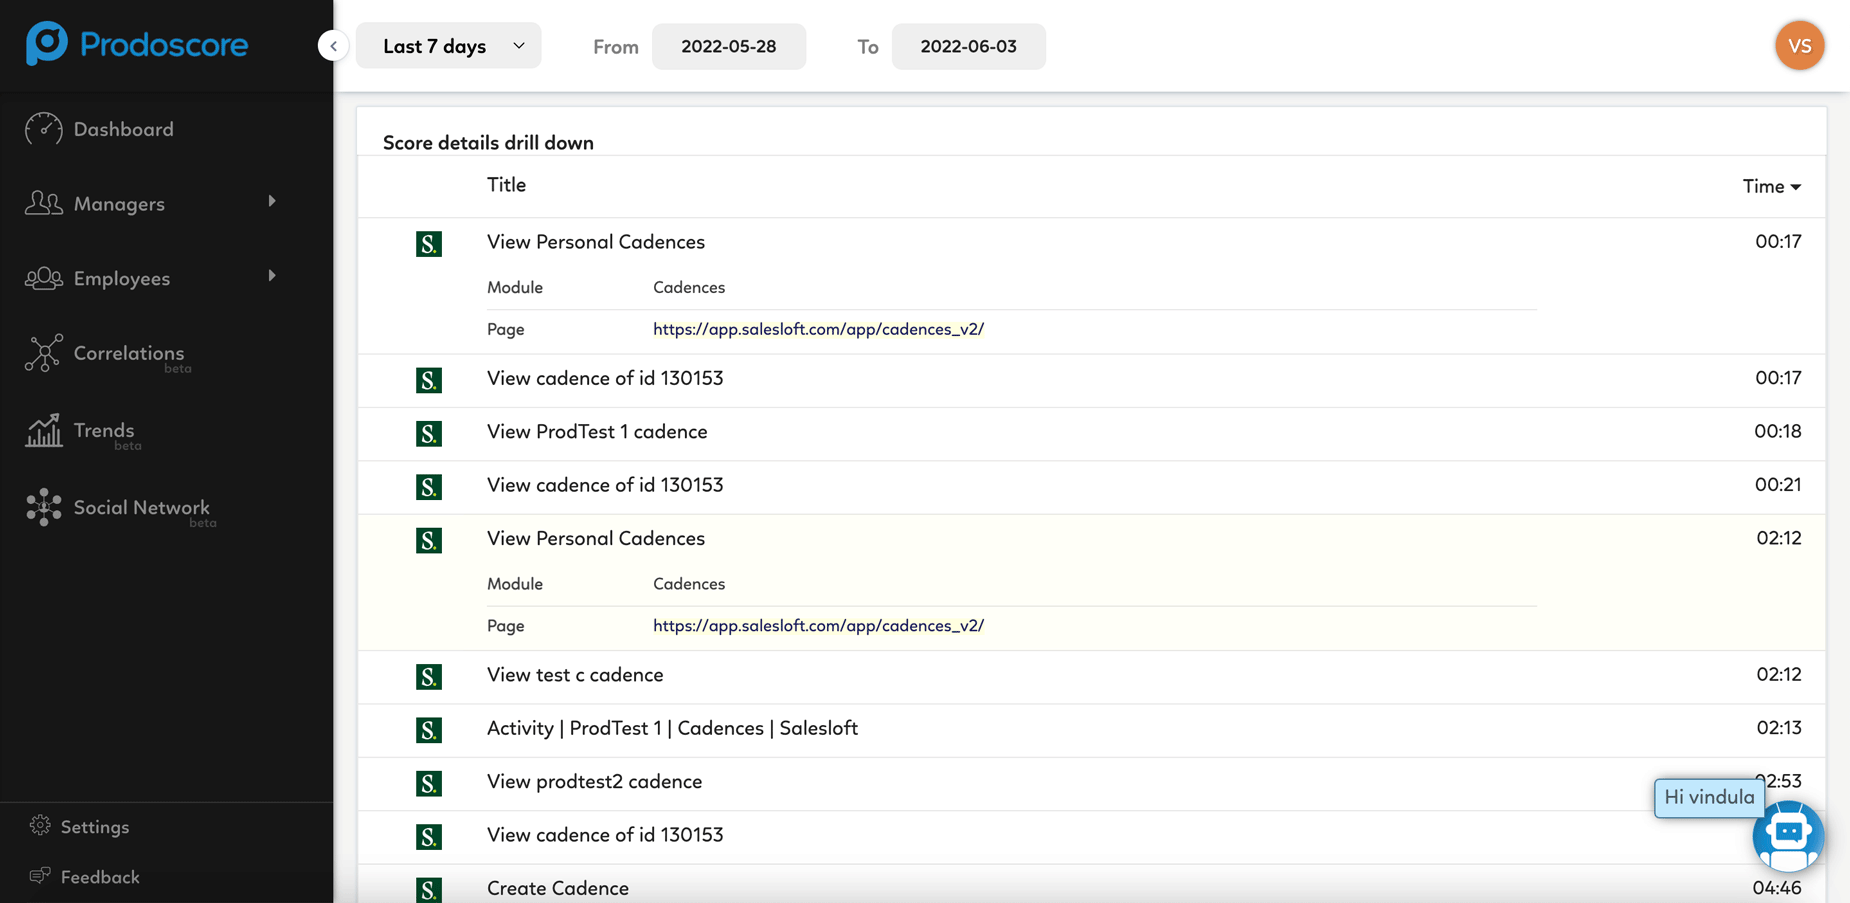The width and height of the screenshot is (1850, 903).
Task: Click the Employees group icon
Action: coord(44,278)
